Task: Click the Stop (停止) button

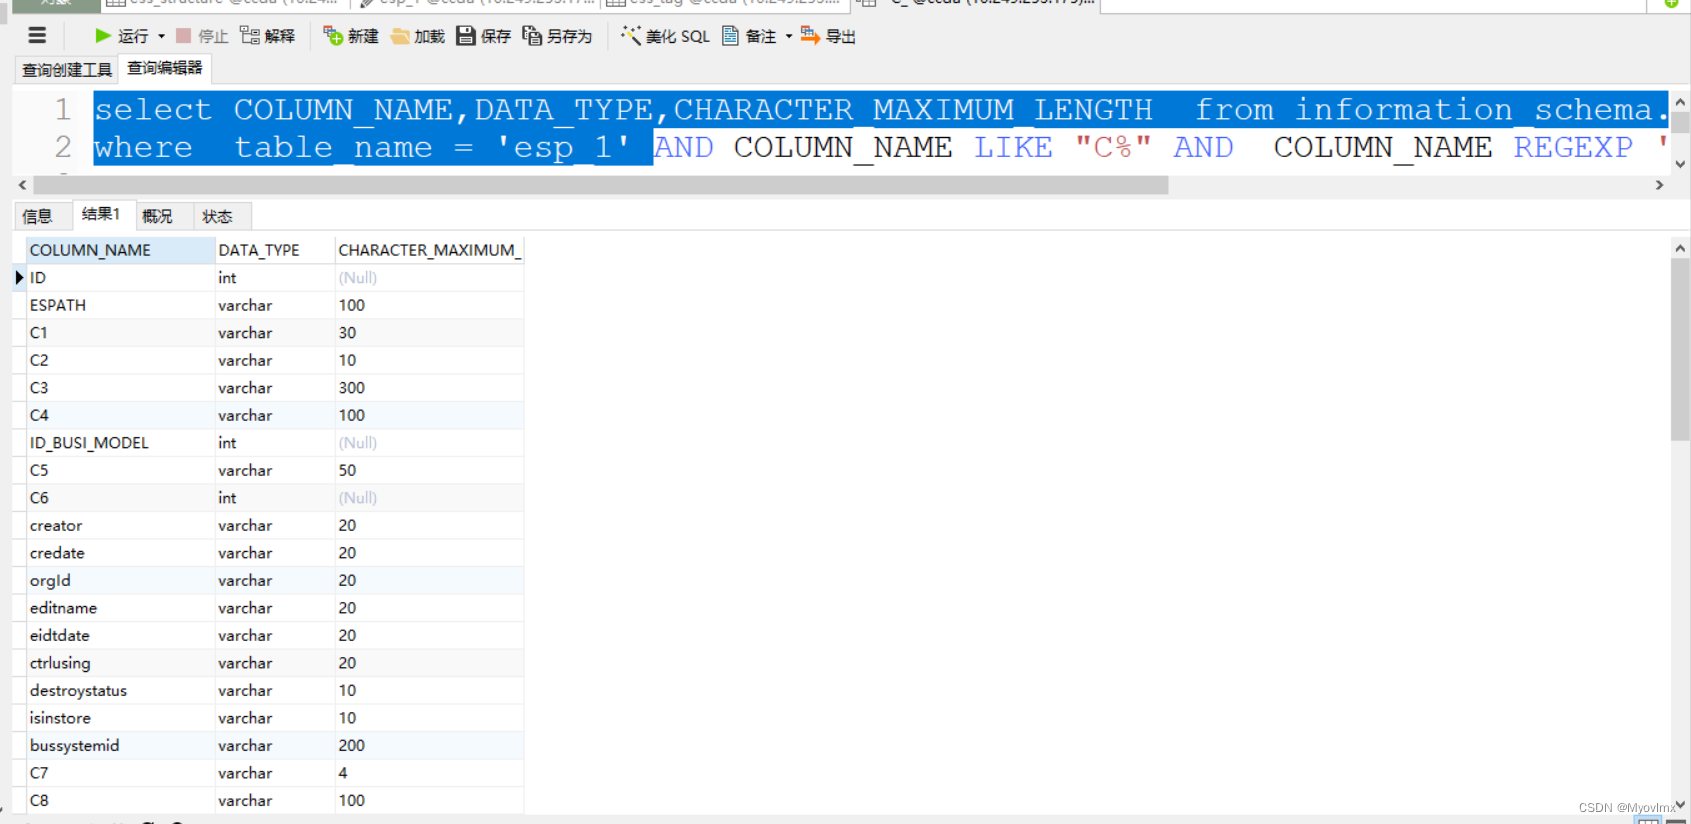Action: pyautogui.click(x=202, y=36)
